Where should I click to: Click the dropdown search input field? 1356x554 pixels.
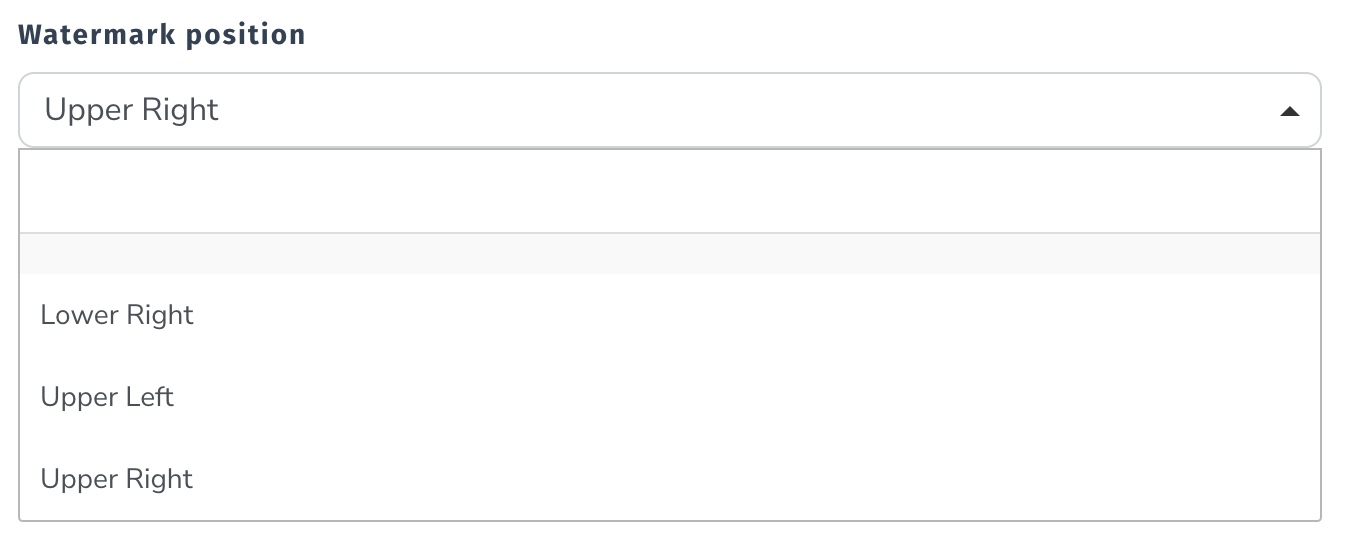point(670,191)
